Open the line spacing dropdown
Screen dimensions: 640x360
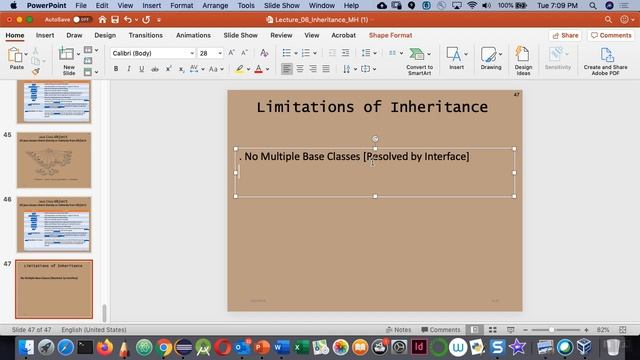(x=375, y=53)
